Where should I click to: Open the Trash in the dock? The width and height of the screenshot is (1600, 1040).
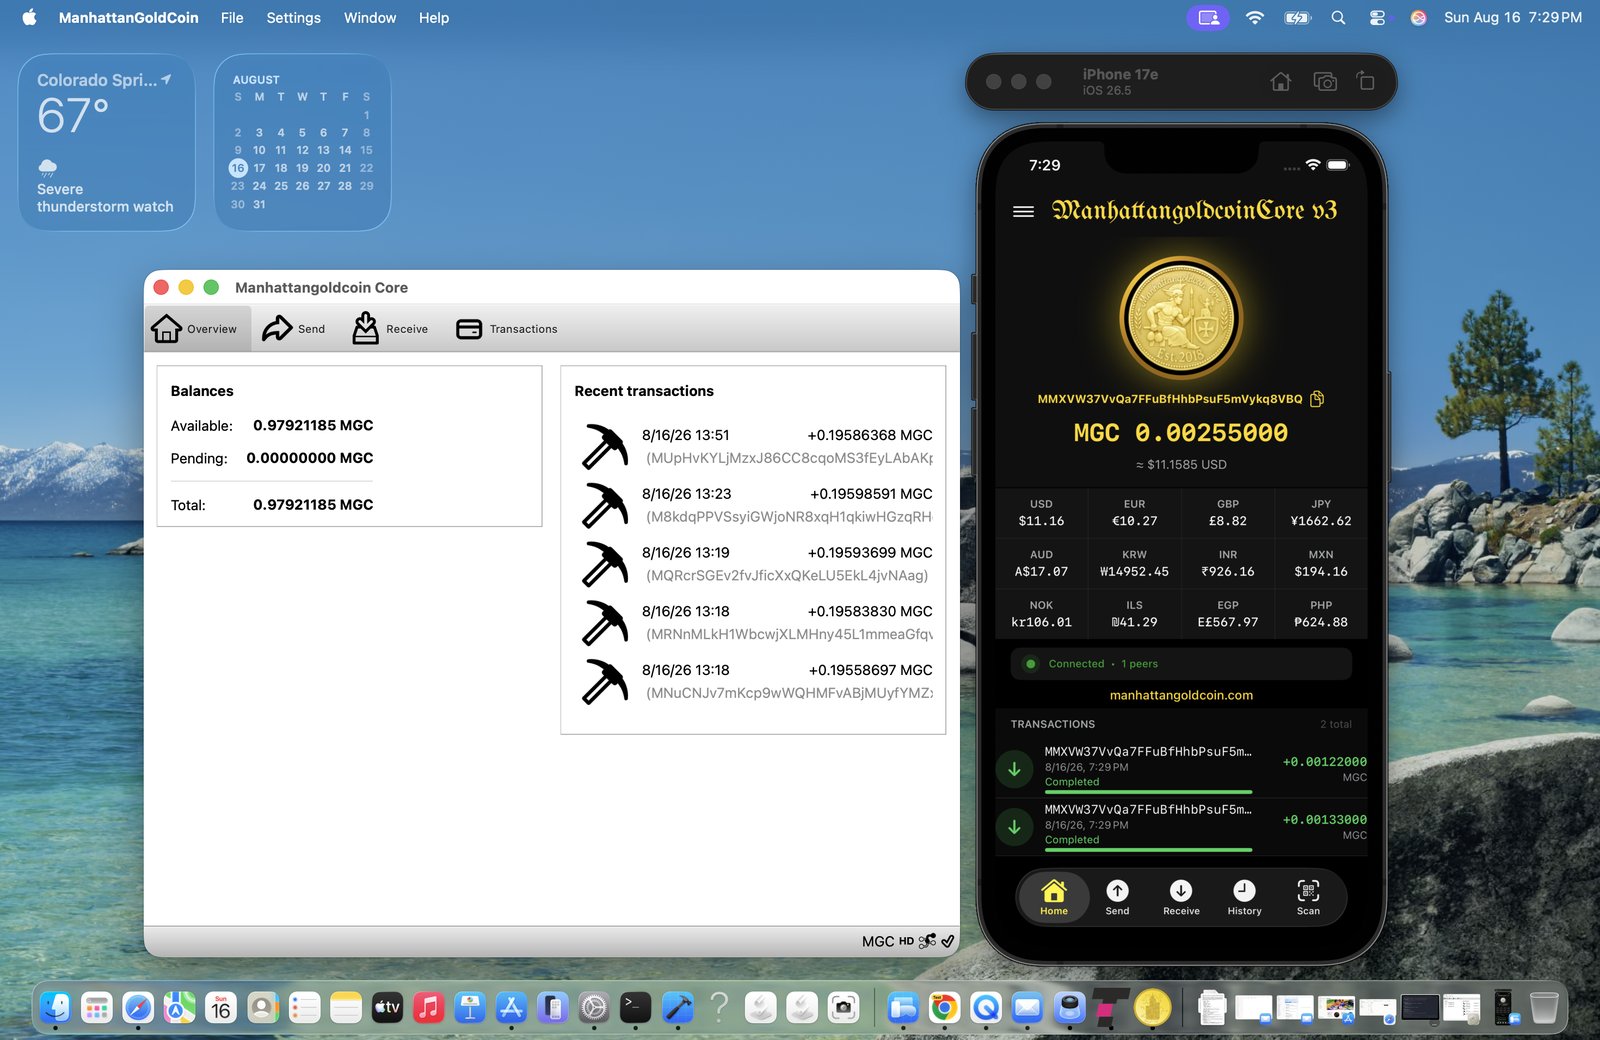click(1544, 1007)
